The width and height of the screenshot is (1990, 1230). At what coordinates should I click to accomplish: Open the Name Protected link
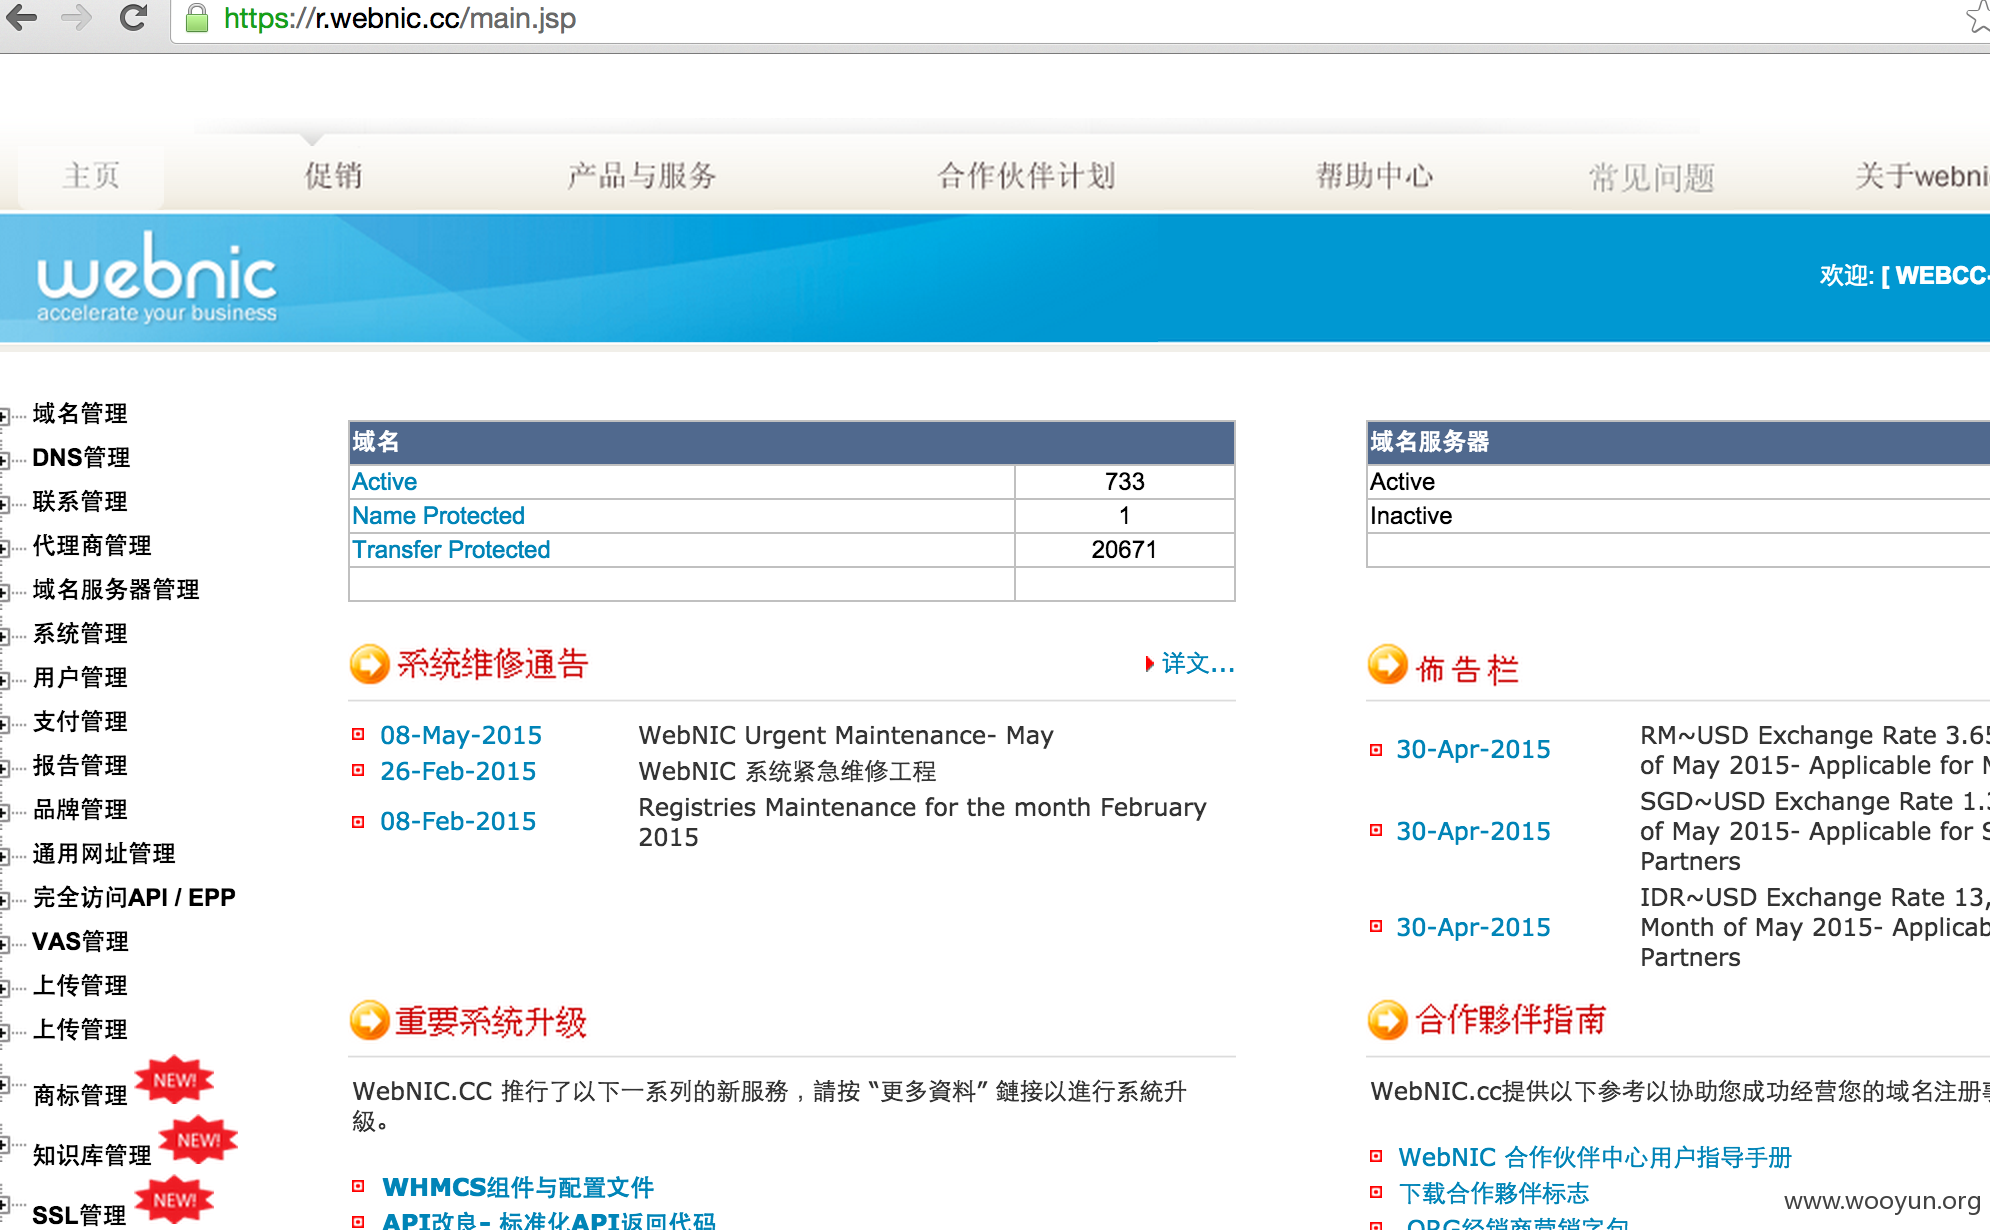click(438, 516)
